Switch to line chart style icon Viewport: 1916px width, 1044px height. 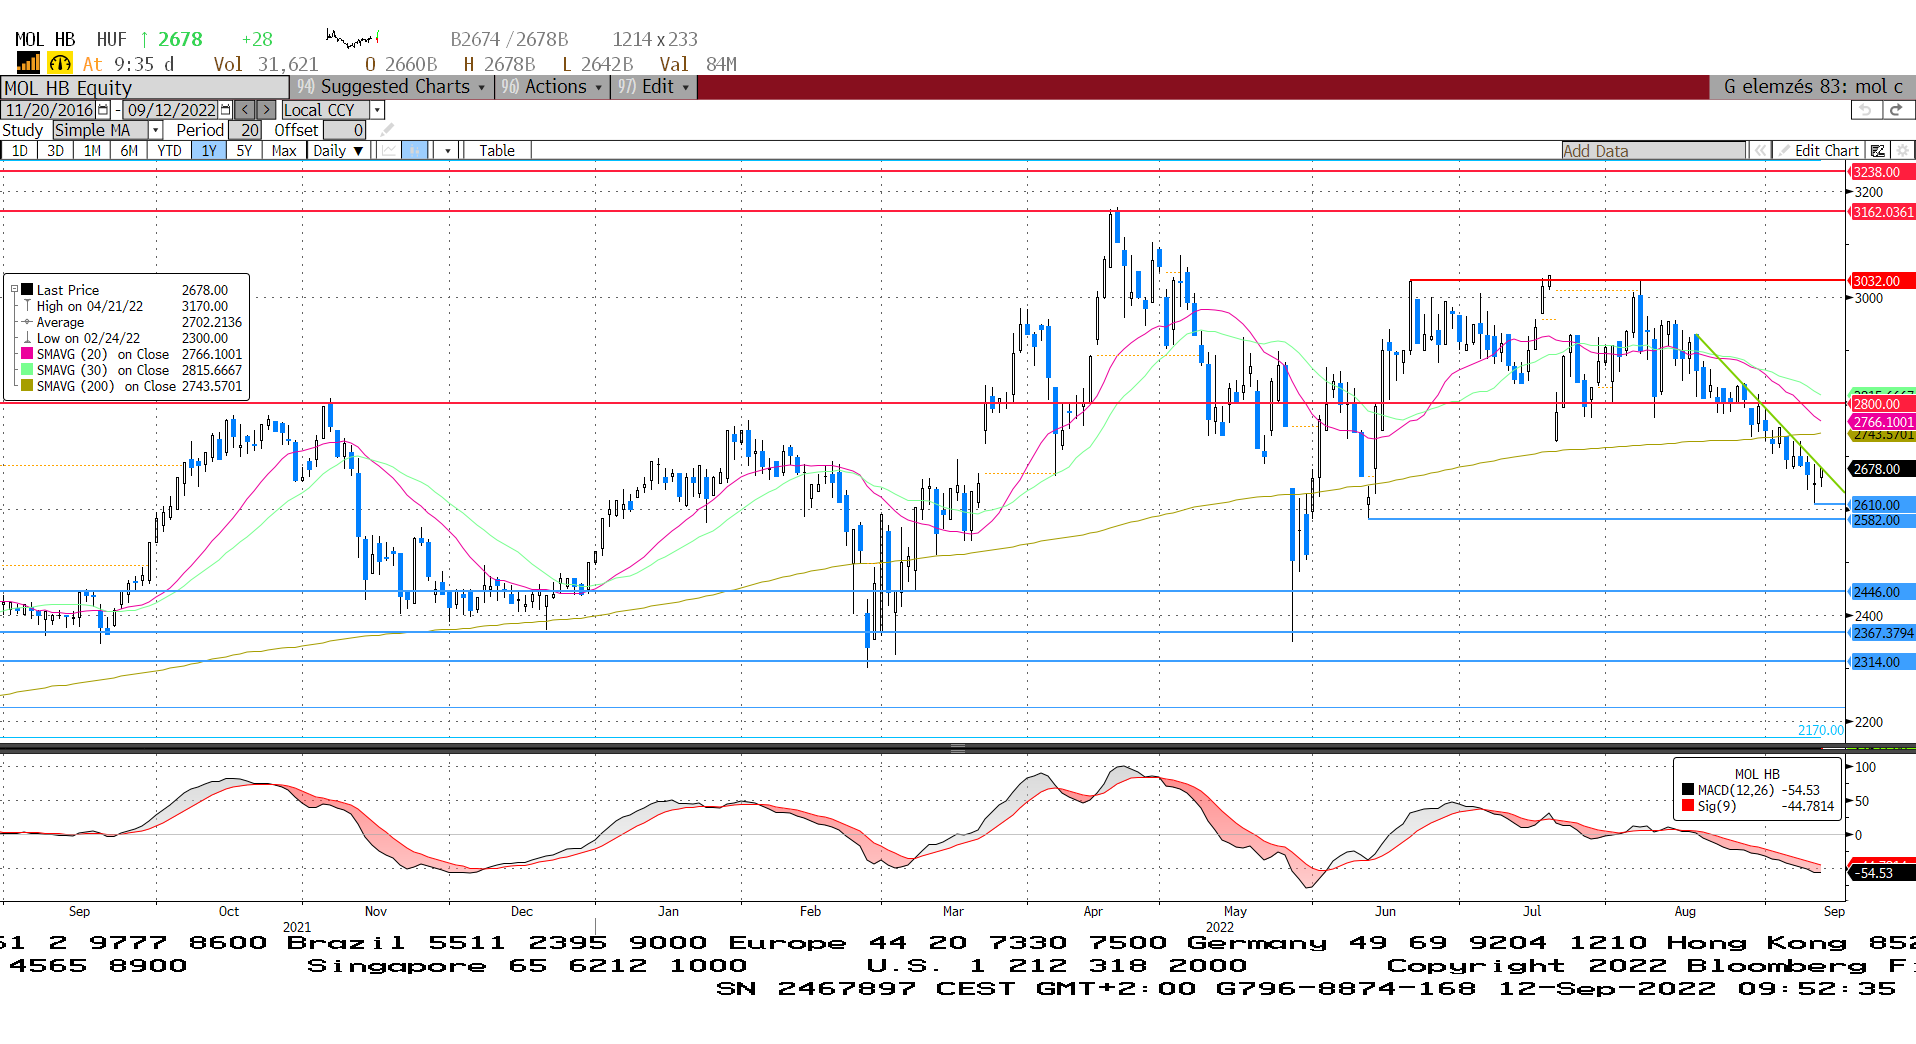click(x=389, y=151)
